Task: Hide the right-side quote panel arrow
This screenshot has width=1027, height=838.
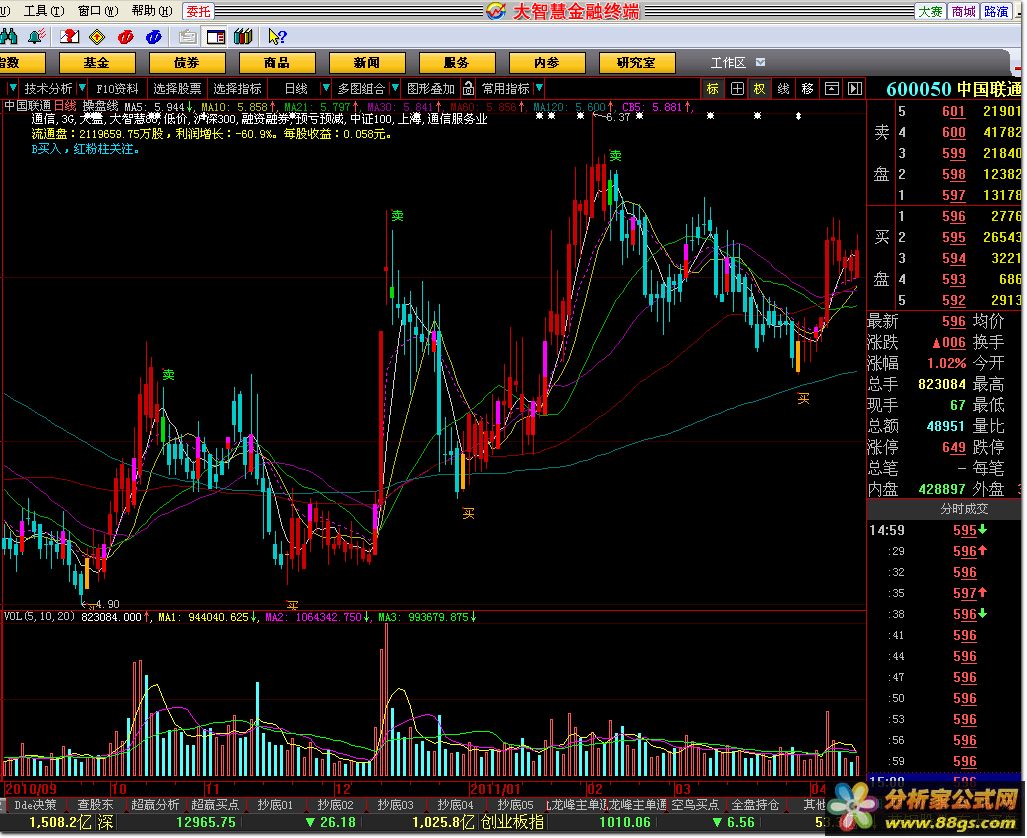Action: pyautogui.click(x=855, y=88)
